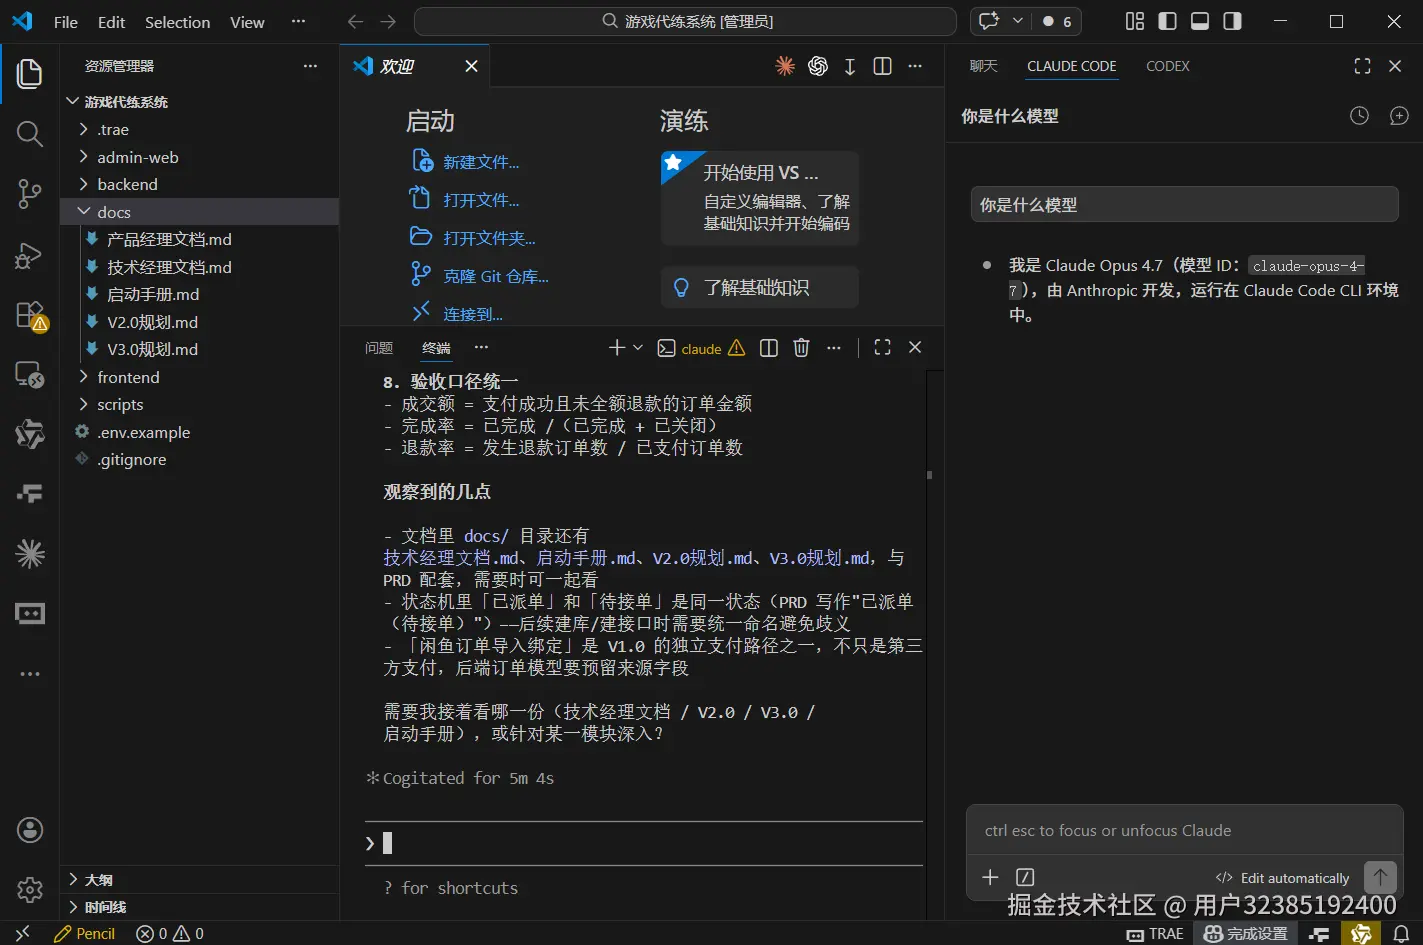Expand the scripts folder
This screenshot has height=945, width=1423.
(x=200, y=404)
